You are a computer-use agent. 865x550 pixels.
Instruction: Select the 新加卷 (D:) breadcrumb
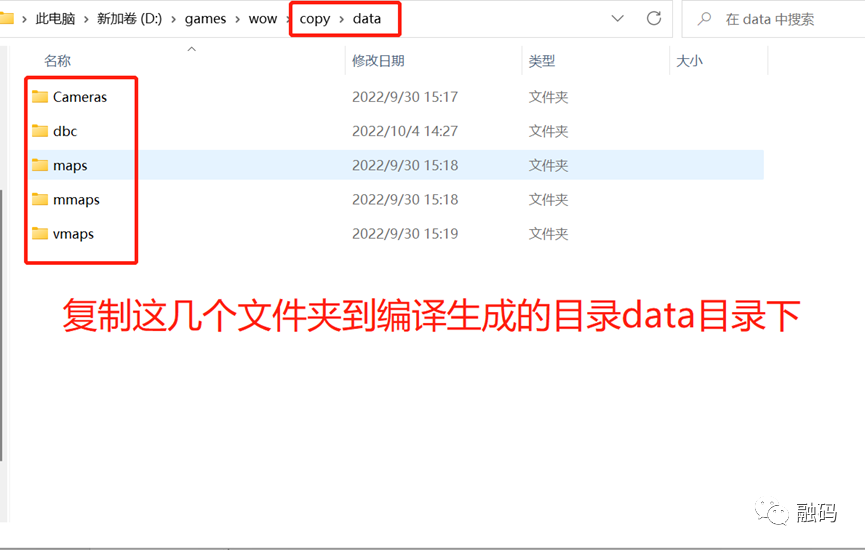[130, 19]
